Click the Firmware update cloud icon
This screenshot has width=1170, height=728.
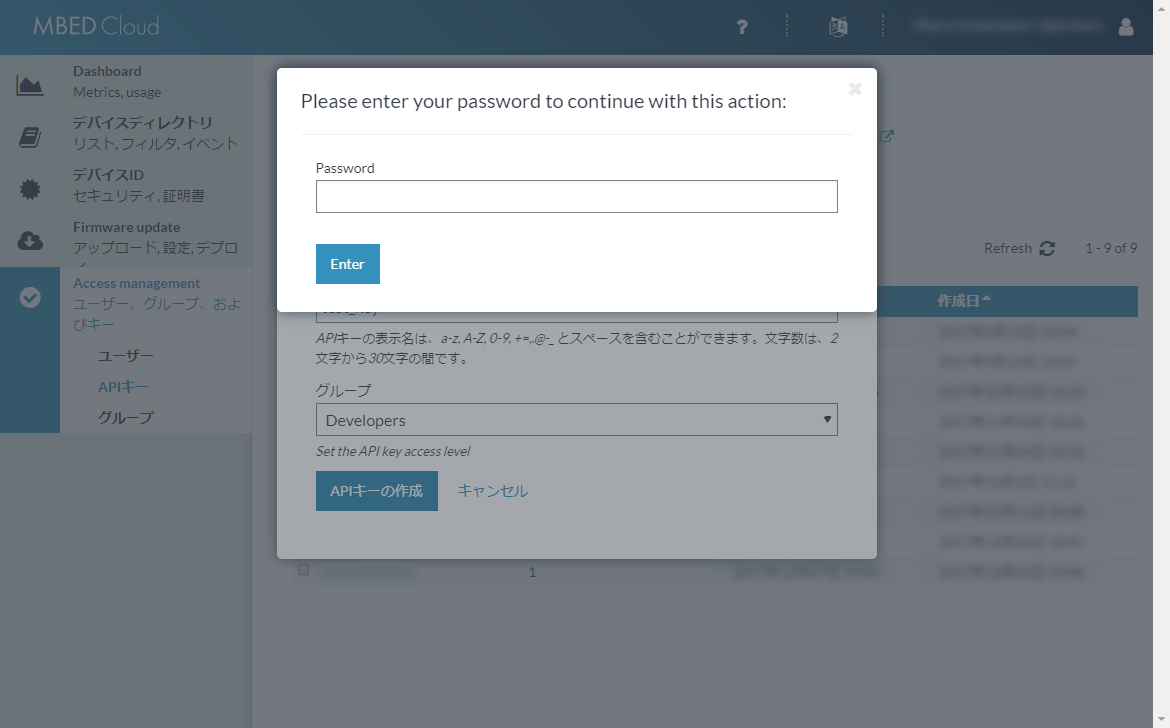[x=30, y=241]
